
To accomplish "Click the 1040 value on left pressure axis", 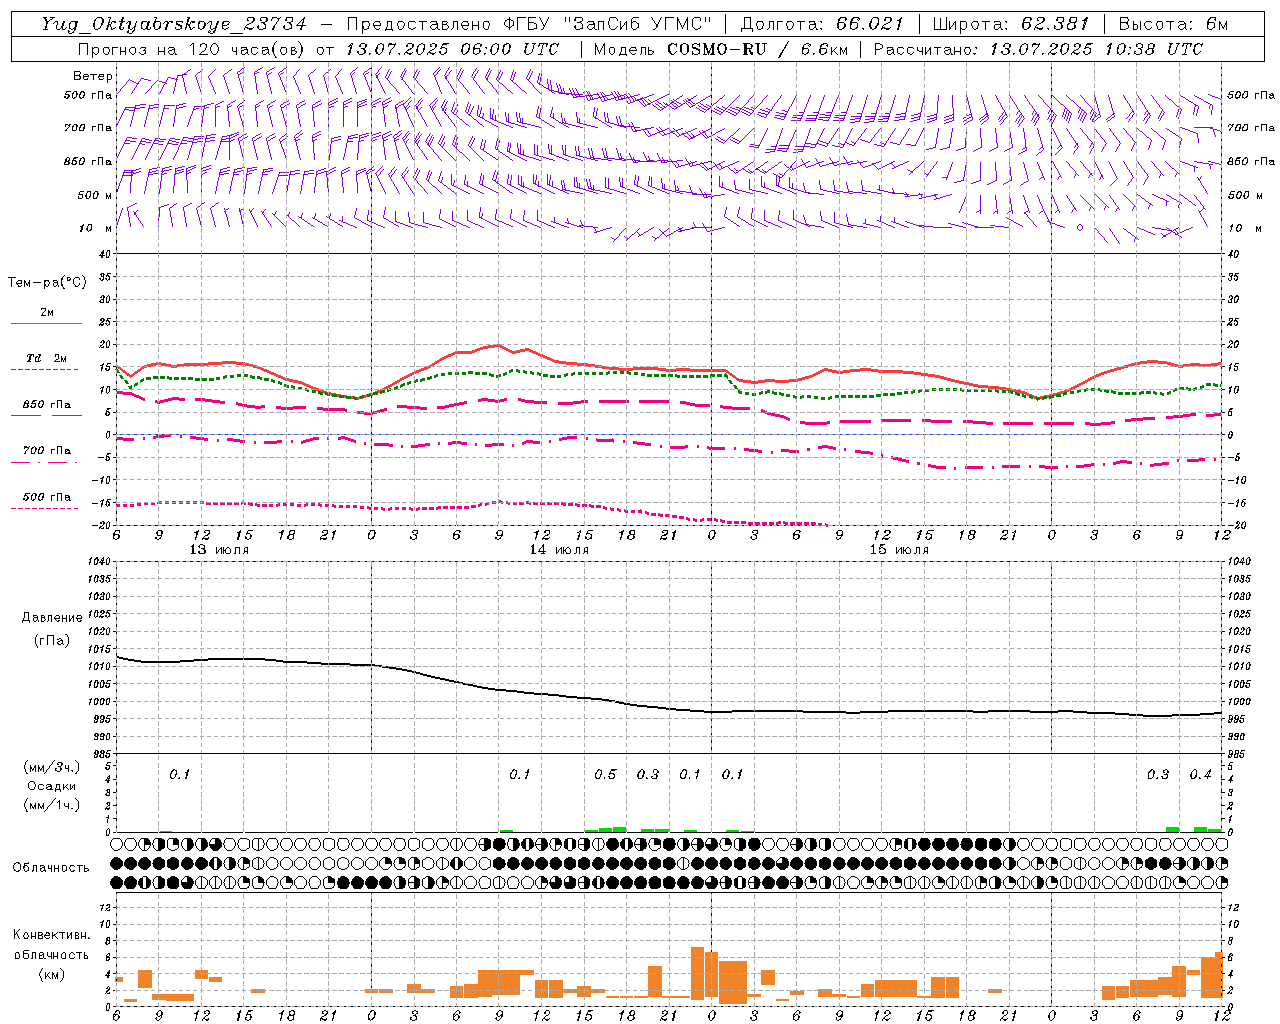I will point(100,561).
